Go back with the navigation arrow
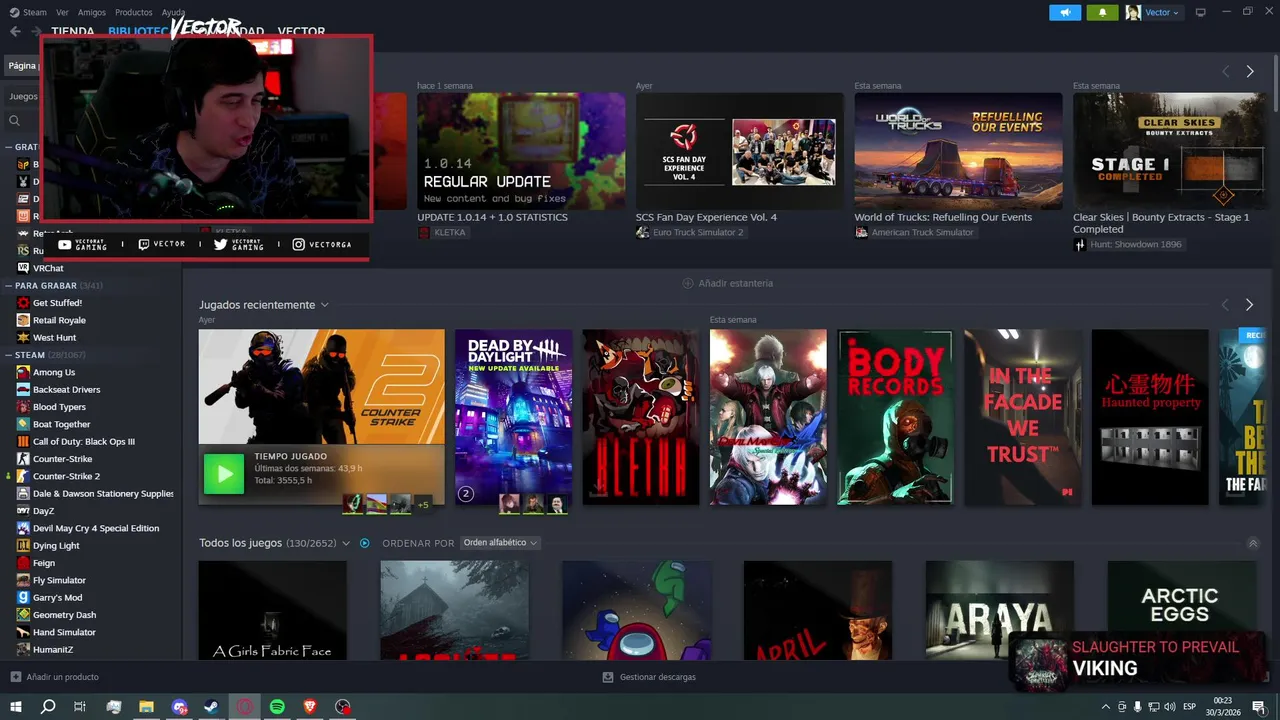 pos(15,31)
